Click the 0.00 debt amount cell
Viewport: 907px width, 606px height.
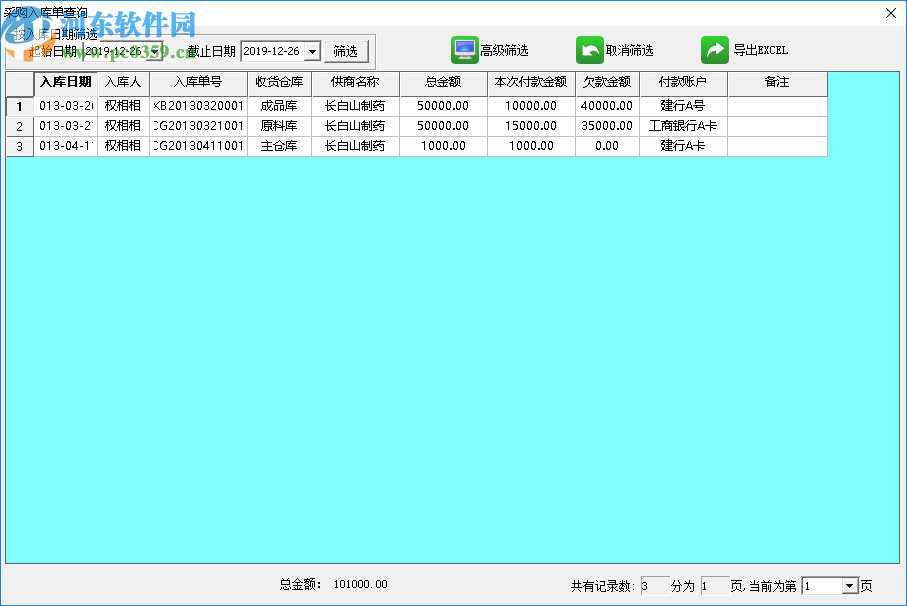tap(607, 146)
